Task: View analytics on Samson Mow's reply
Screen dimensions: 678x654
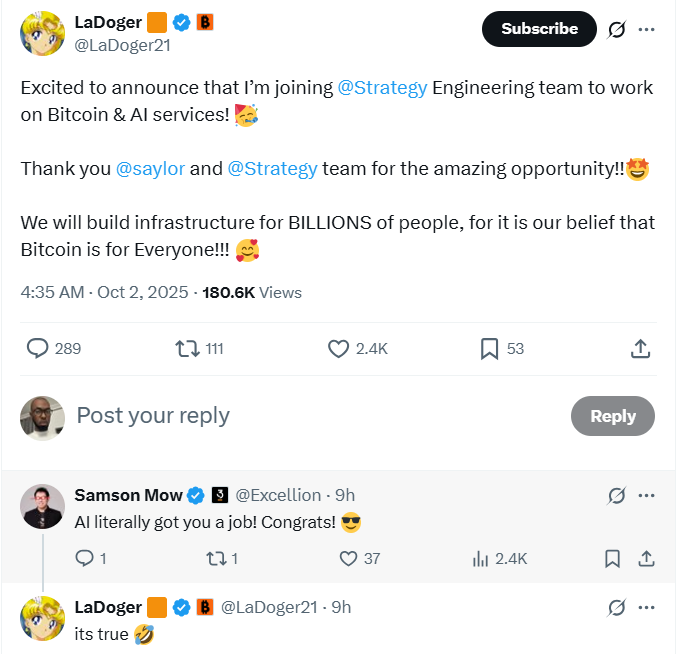Action: pyautogui.click(x=481, y=558)
